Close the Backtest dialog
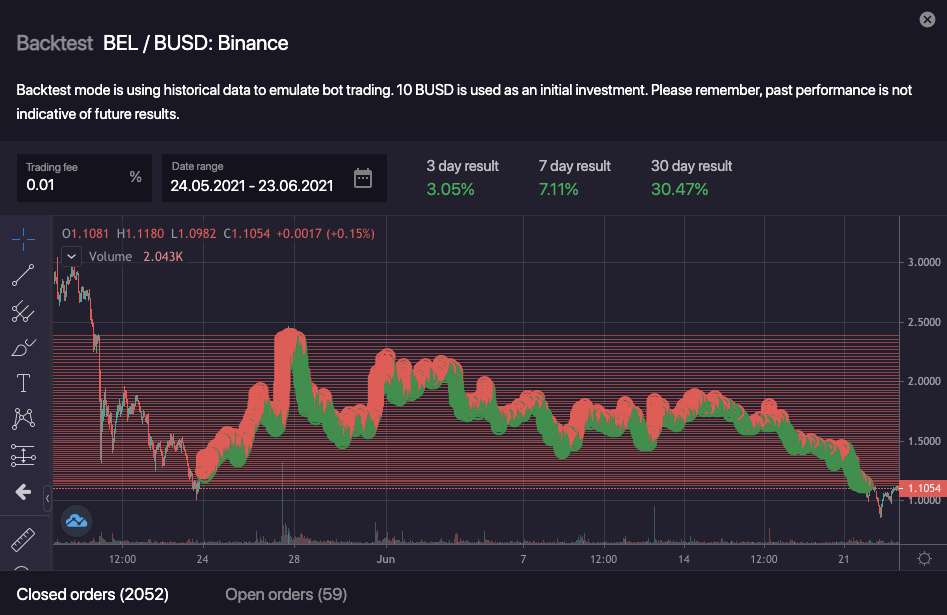This screenshot has width=947, height=615. pyautogui.click(x=927, y=19)
